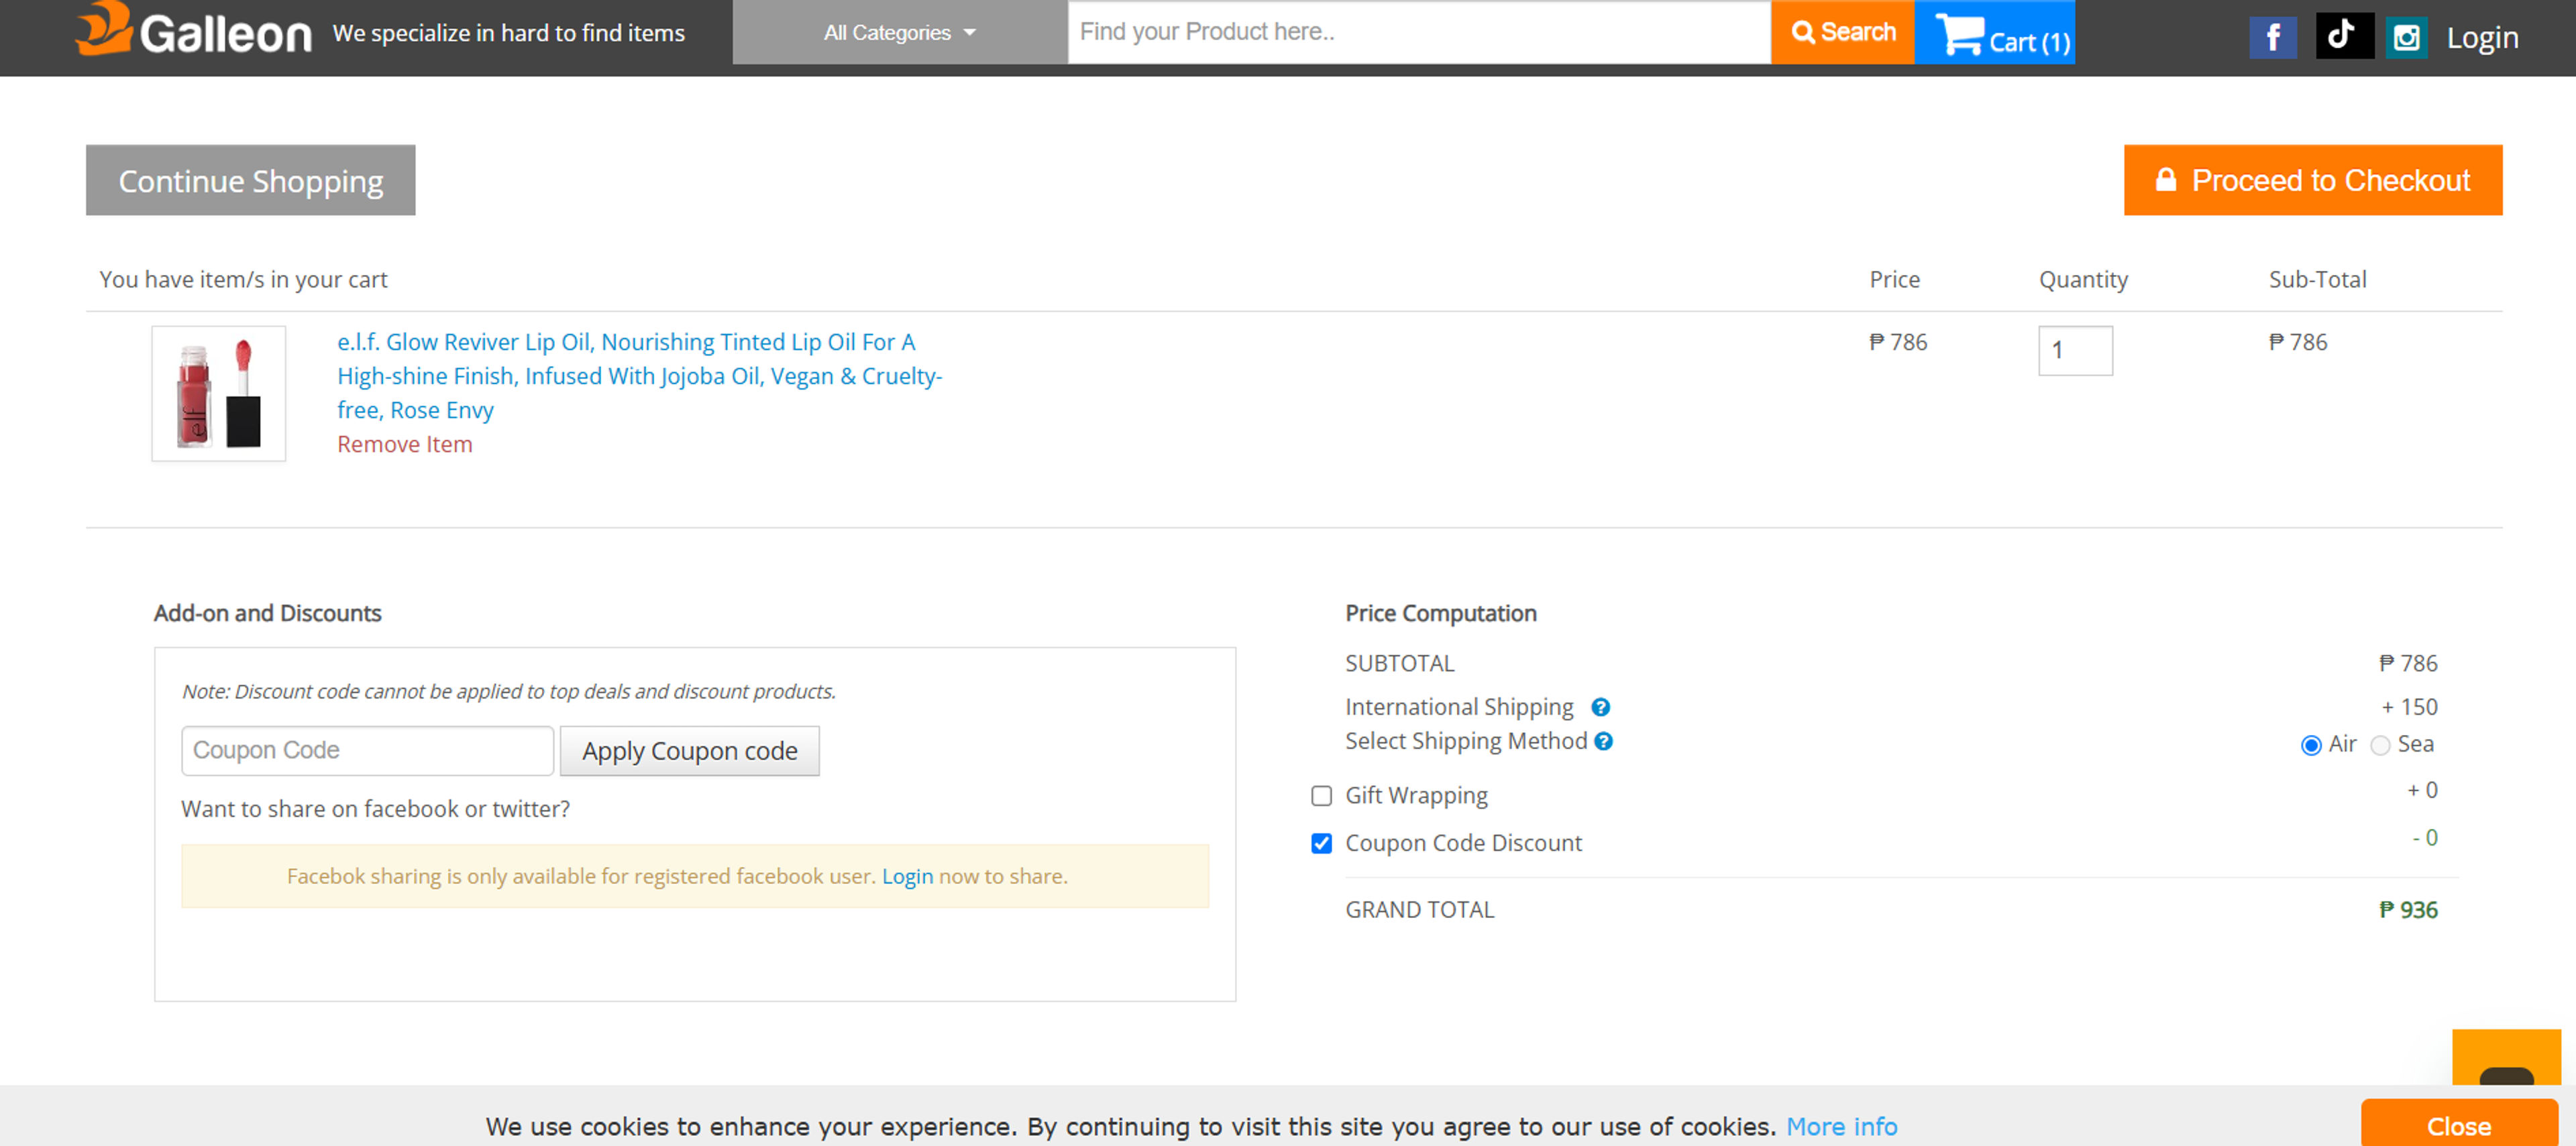Click Remove Item link

point(404,444)
